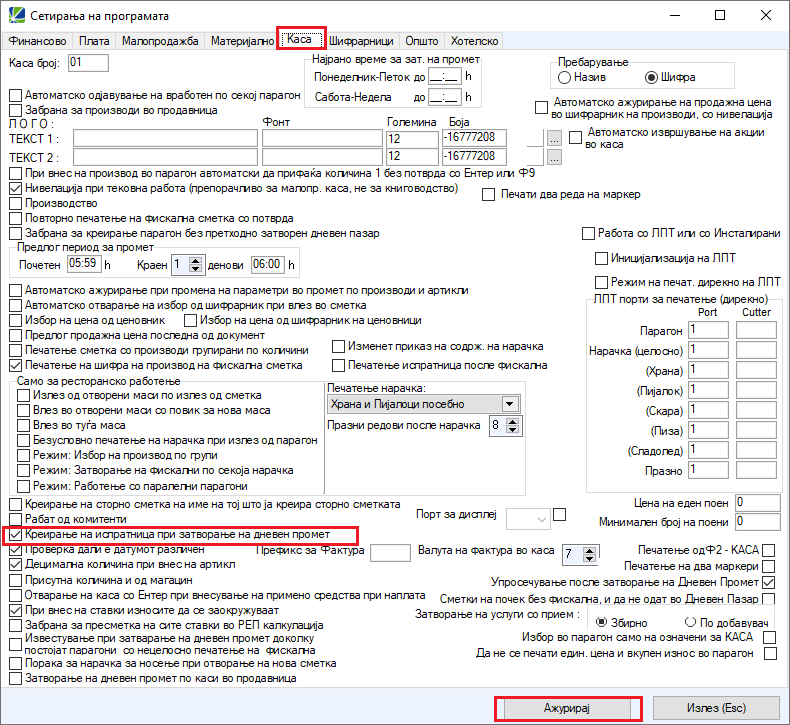Click the Празно Cutter field

(756, 470)
